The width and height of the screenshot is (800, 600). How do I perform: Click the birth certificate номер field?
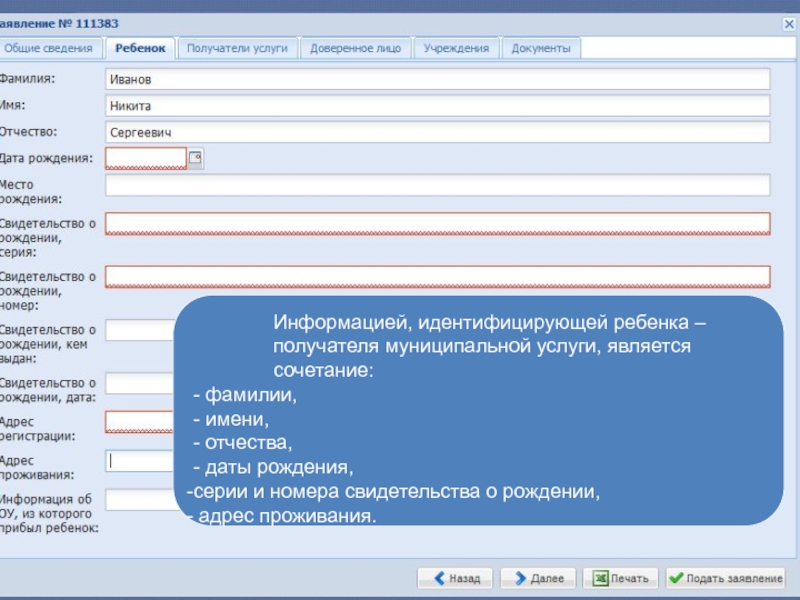tap(437, 276)
